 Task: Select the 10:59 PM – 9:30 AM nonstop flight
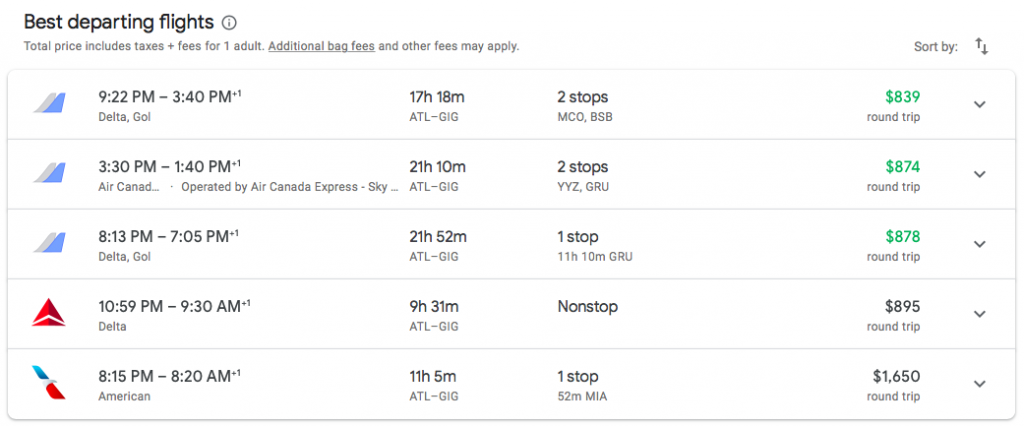click(x=511, y=314)
